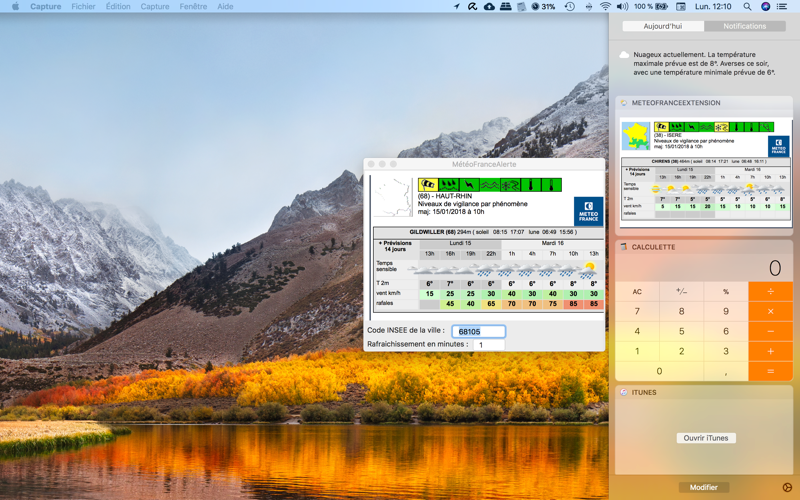Click the wind vigilance icon in MétéoFranceAlerte
The image size is (800, 500).
pos(428,185)
